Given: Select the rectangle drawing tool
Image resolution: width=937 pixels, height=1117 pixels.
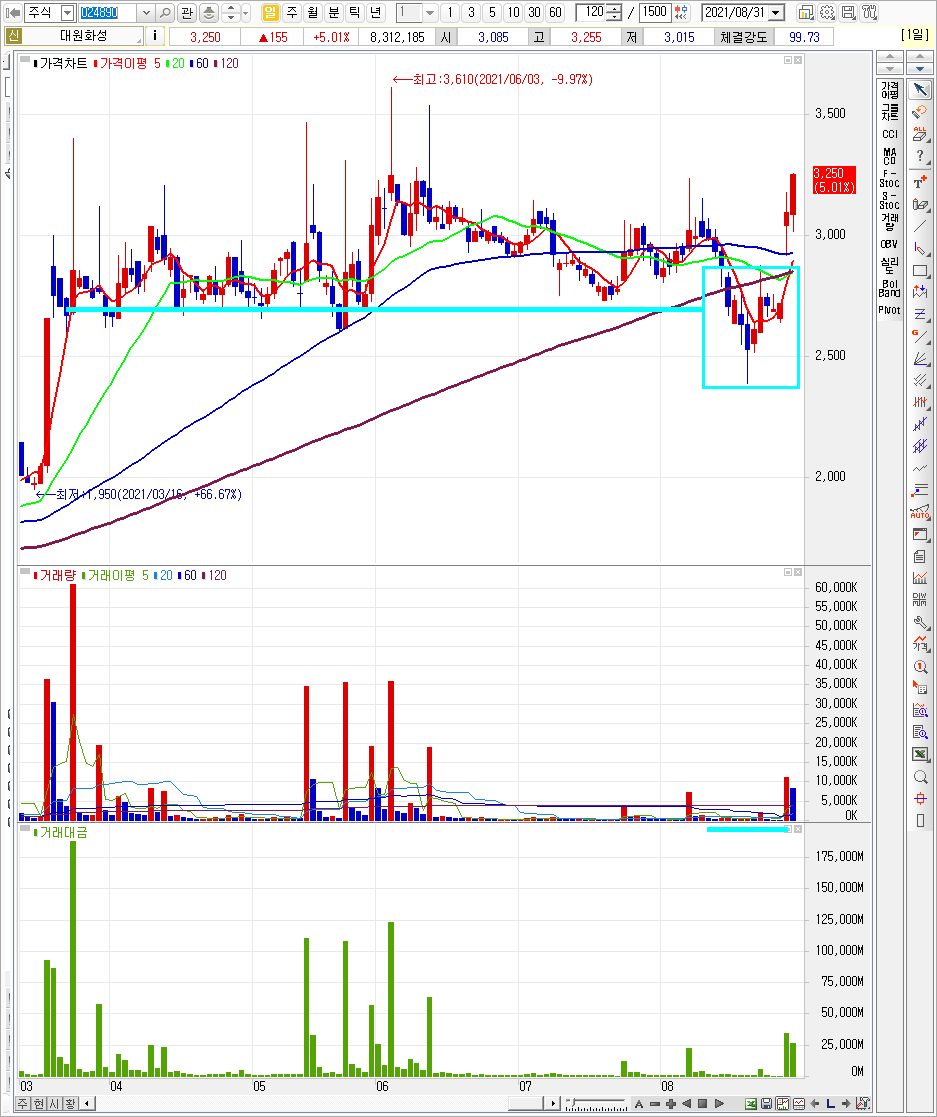Looking at the screenshot, I should (920, 271).
